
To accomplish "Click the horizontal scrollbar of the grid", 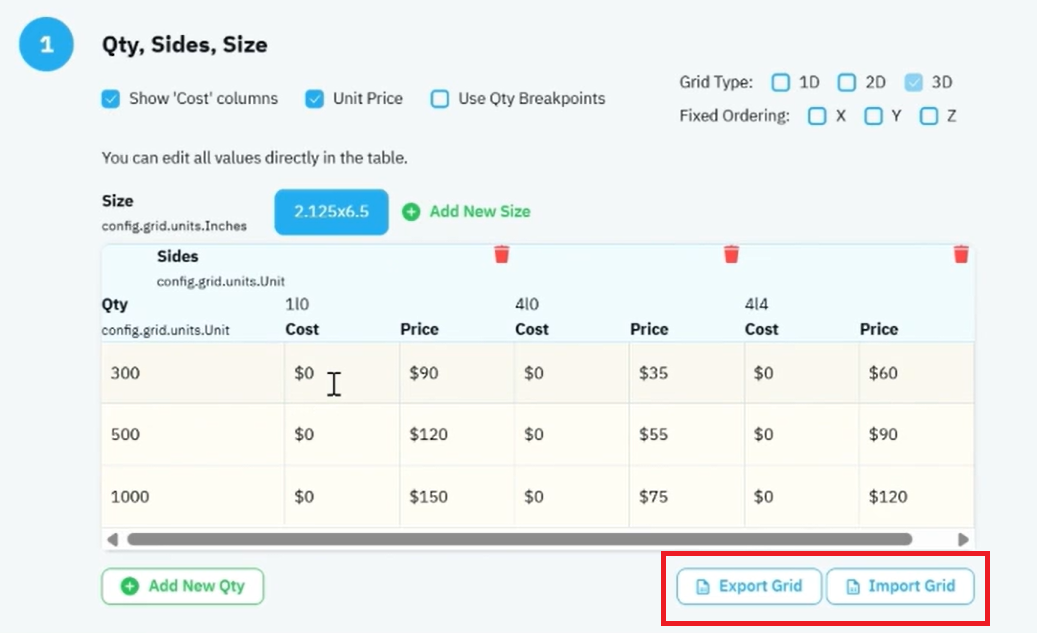I will pyautogui.click(x=520, y=540).
